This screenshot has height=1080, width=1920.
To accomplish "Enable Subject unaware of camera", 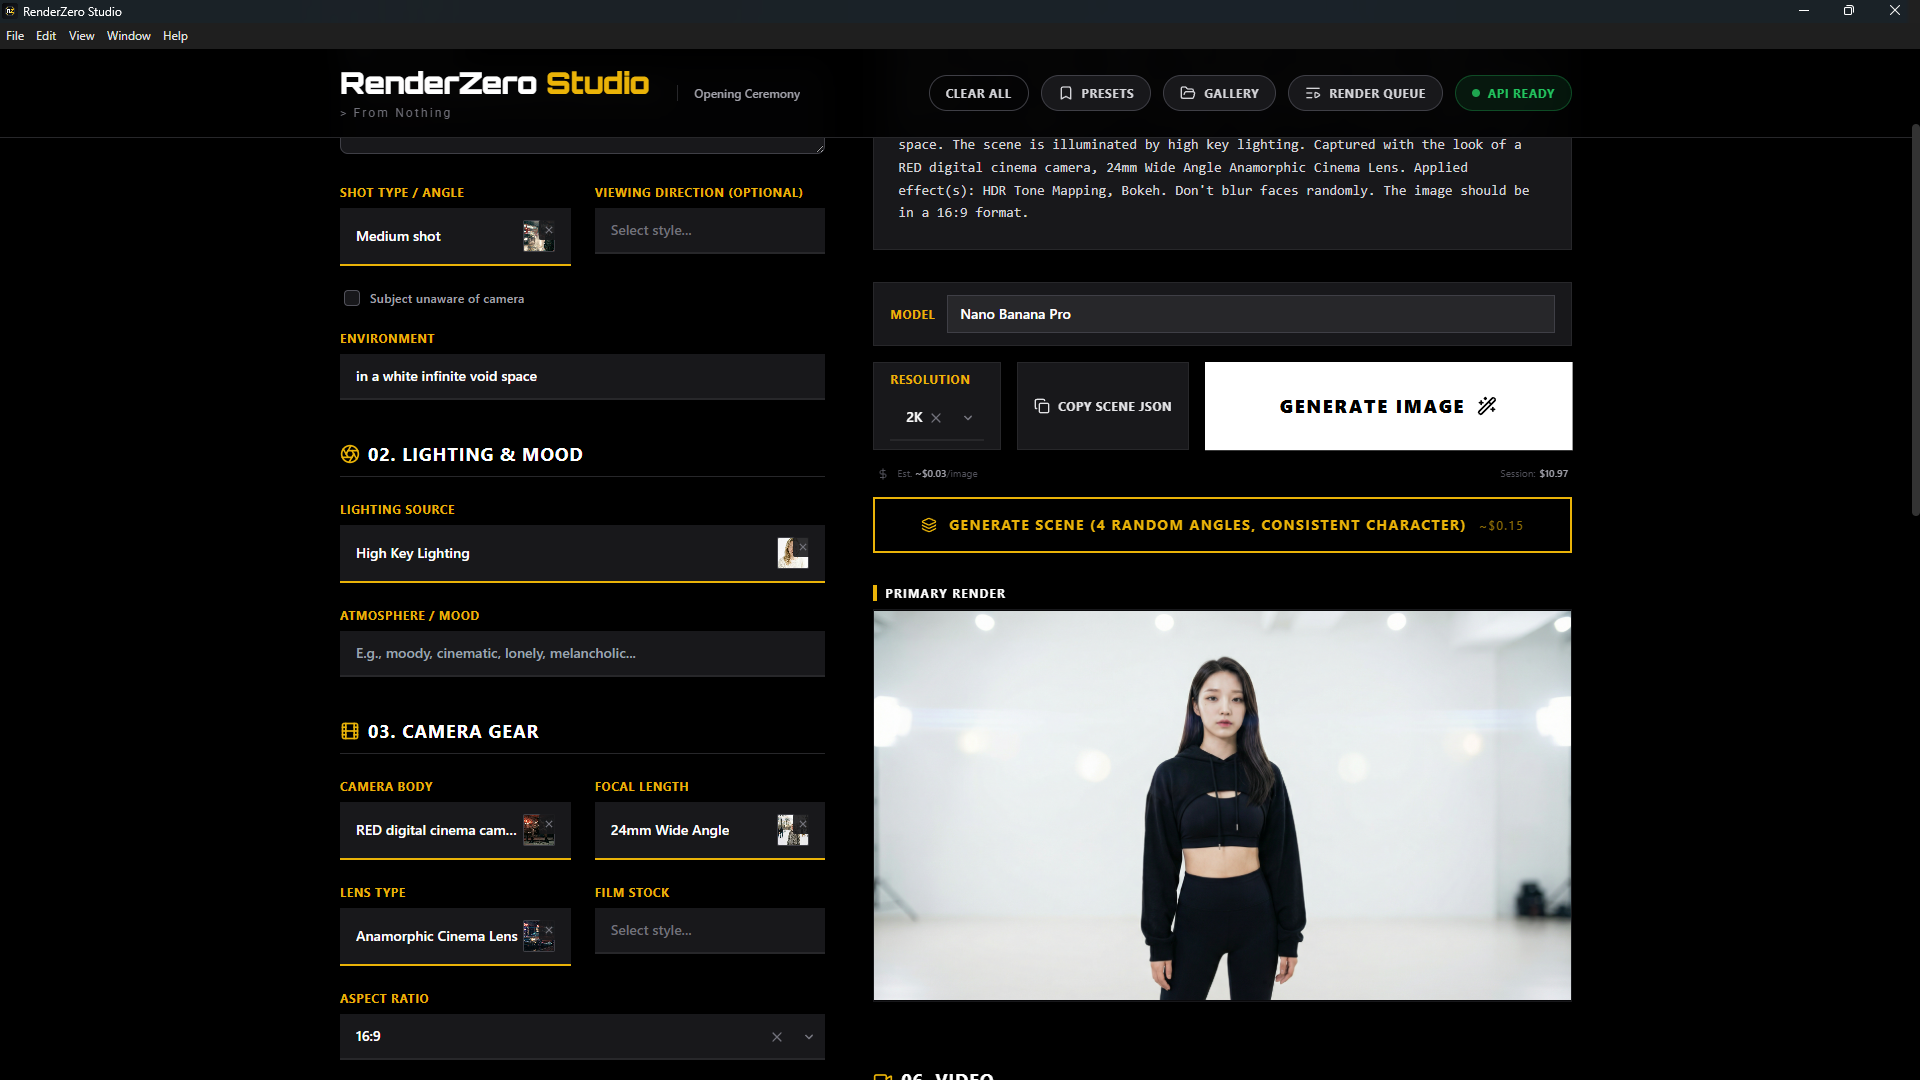I will [351, 298].
